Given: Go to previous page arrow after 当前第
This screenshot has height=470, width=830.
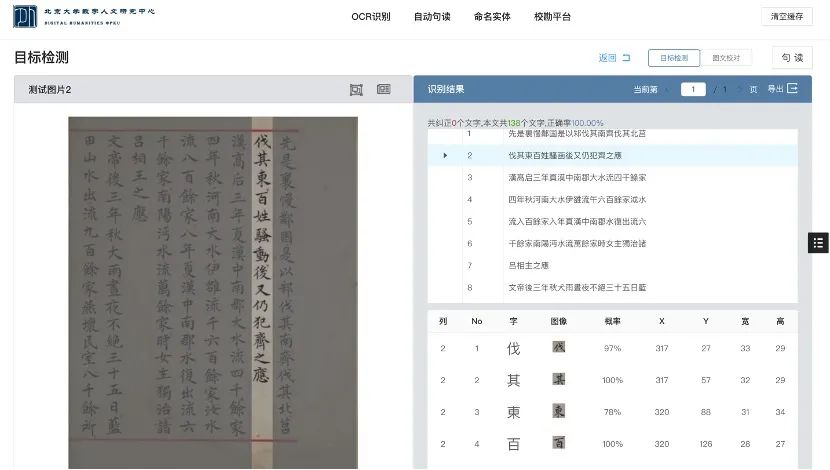Looking at the screenshot, I should [x=669, y=89].
